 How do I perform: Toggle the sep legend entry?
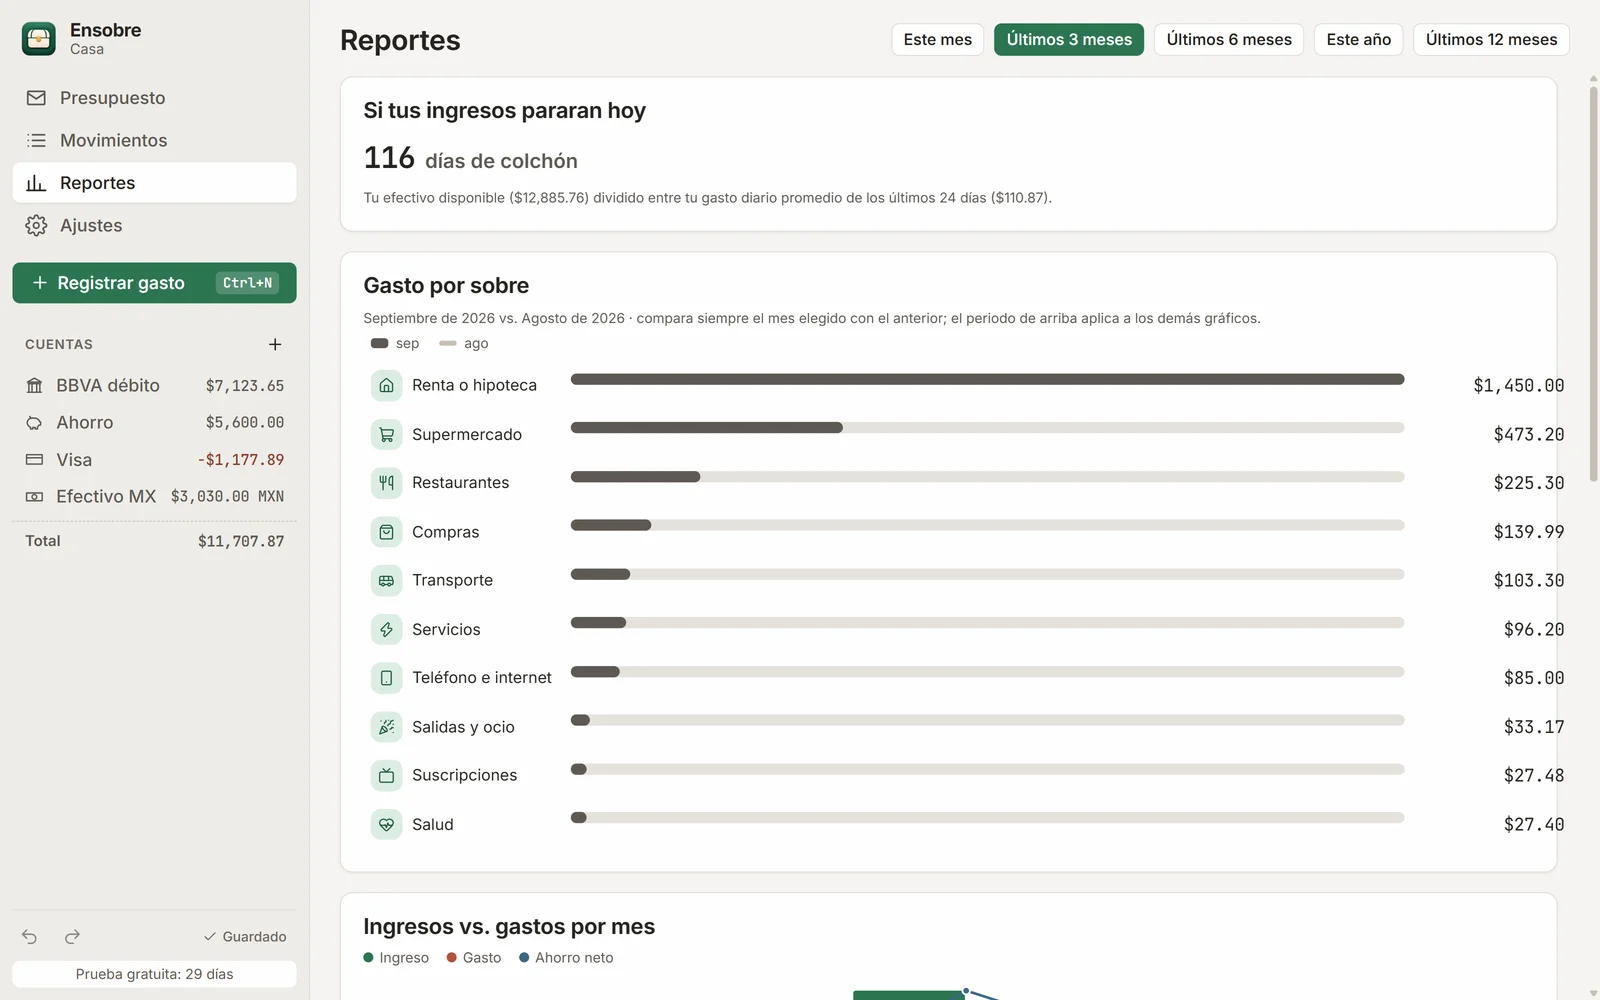[x=395, y=343]
